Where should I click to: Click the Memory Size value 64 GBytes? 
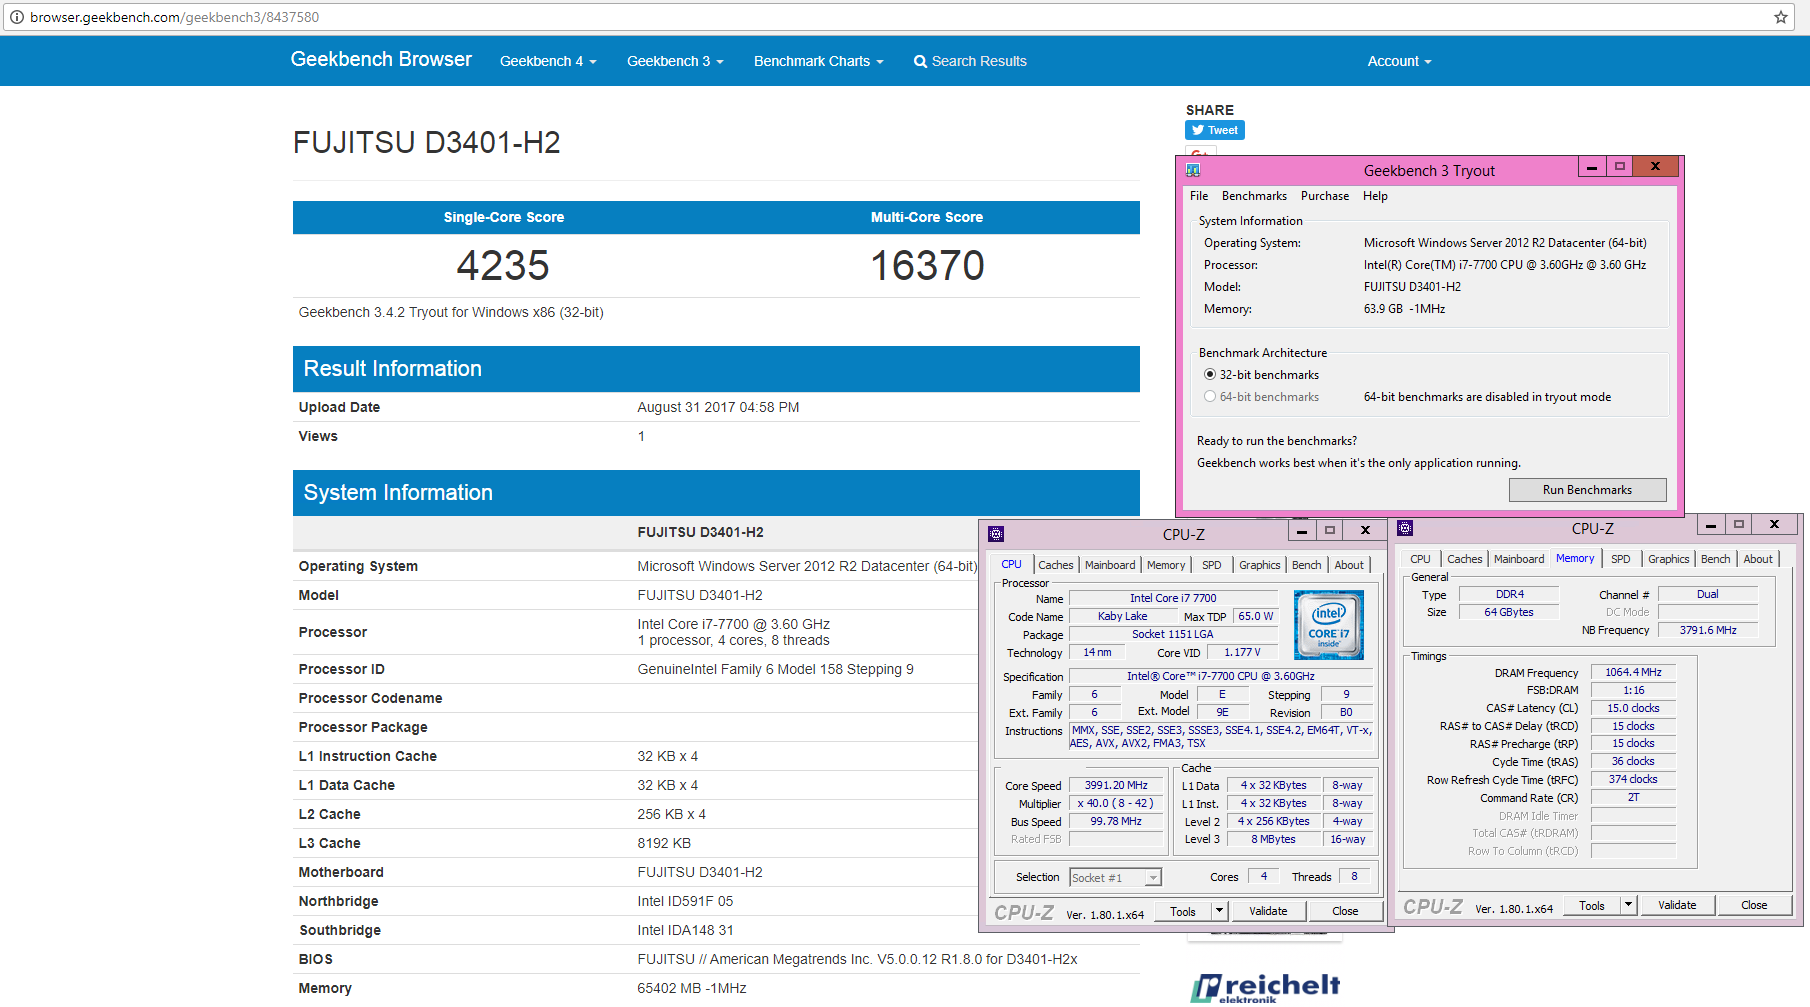click(1509, 612)
